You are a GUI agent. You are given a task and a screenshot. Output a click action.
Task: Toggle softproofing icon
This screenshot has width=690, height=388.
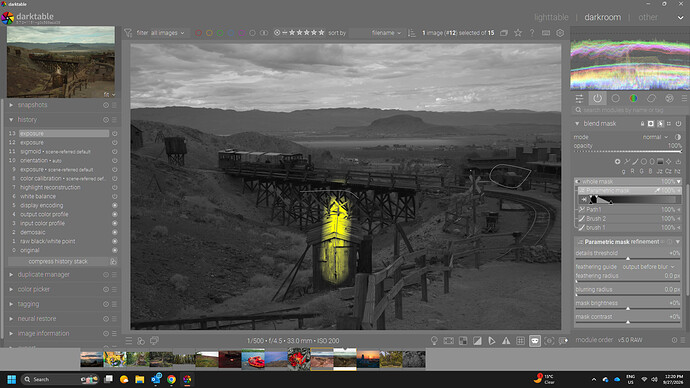pos(492,340)
